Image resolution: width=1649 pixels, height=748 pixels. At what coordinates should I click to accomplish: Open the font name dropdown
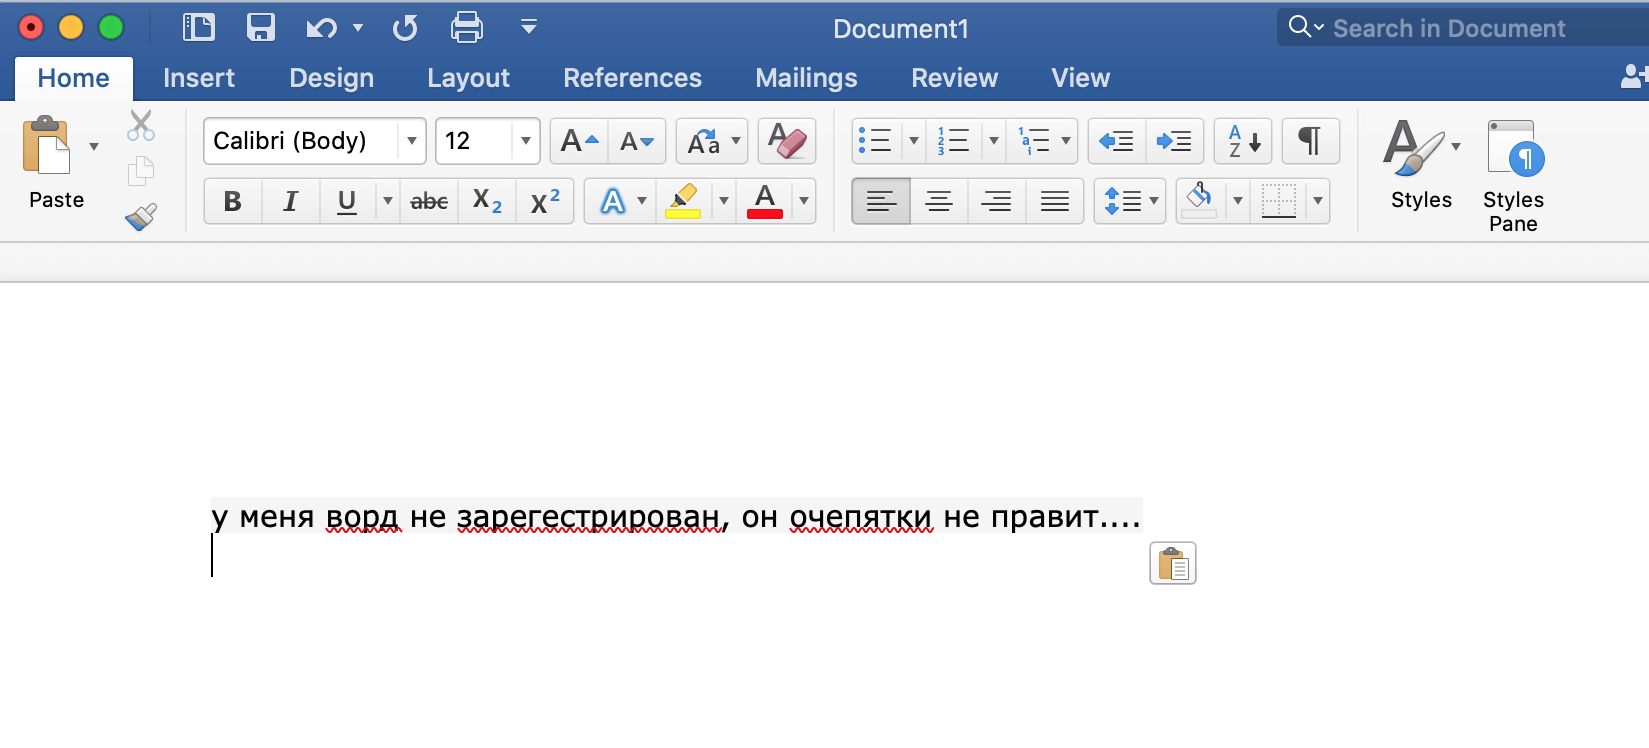[411, 141]
